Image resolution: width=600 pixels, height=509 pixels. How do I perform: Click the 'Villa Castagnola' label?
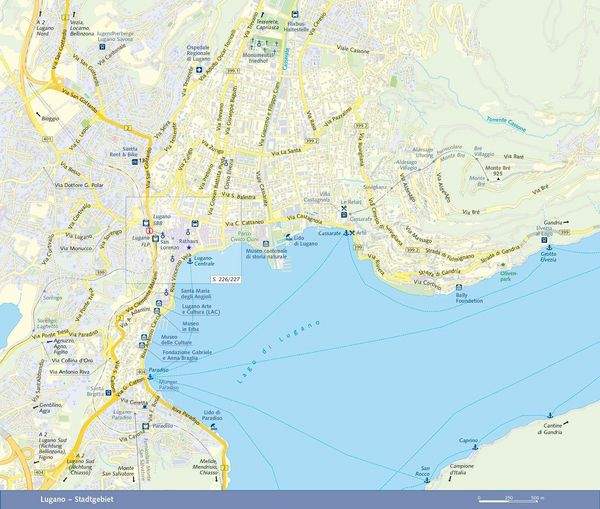coord(317,197)
